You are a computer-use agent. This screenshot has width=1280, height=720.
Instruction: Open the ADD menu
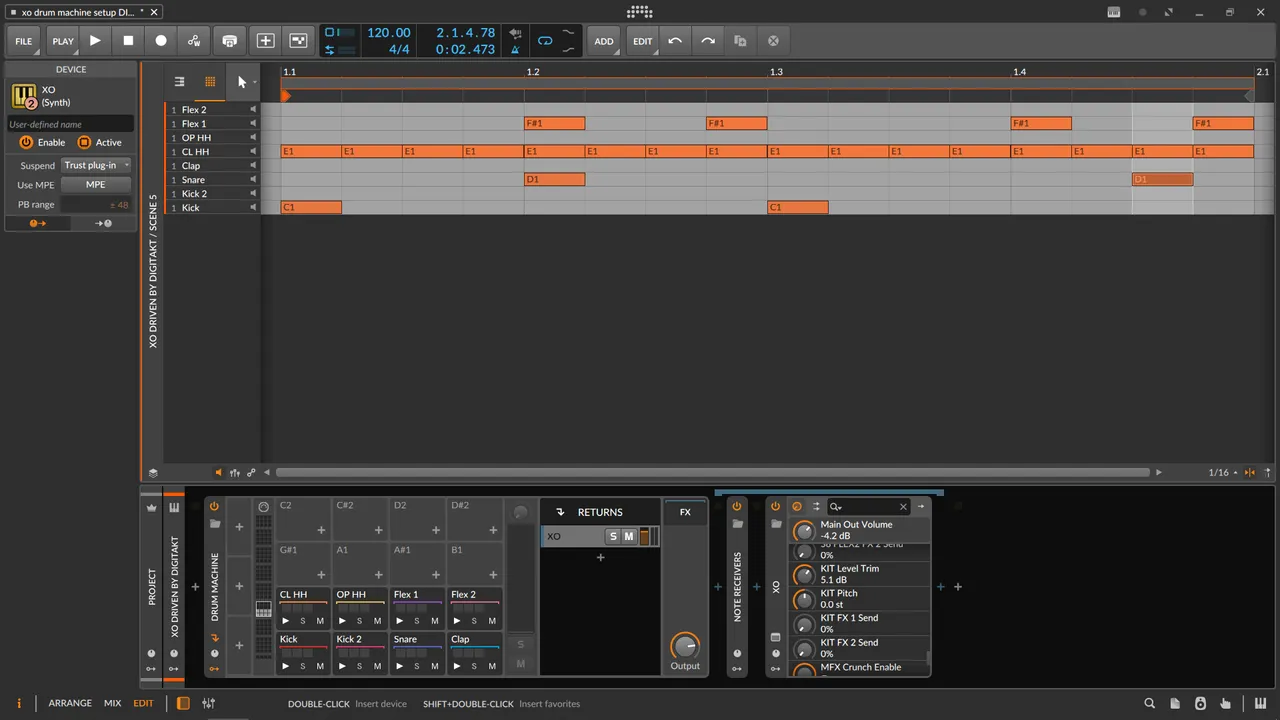(x=604, y=41)
